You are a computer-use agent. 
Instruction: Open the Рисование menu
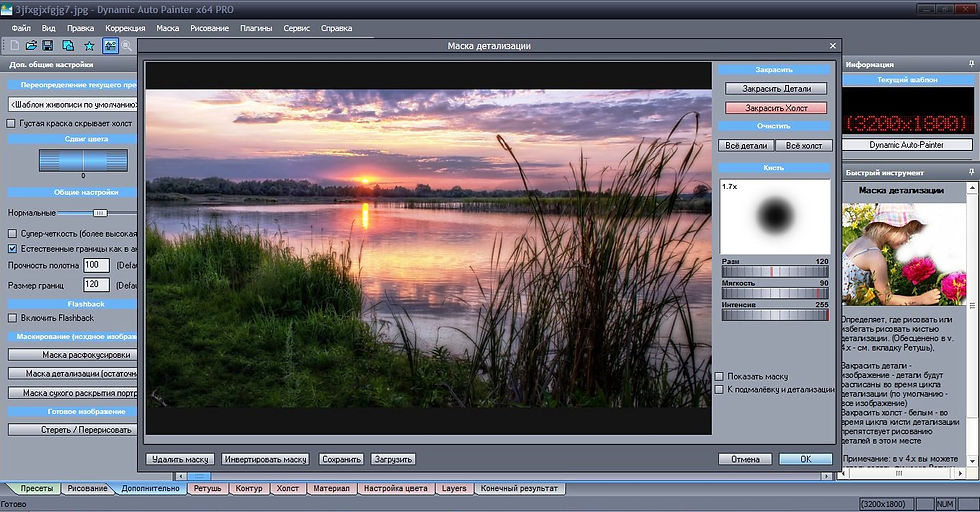click(209, 28)
